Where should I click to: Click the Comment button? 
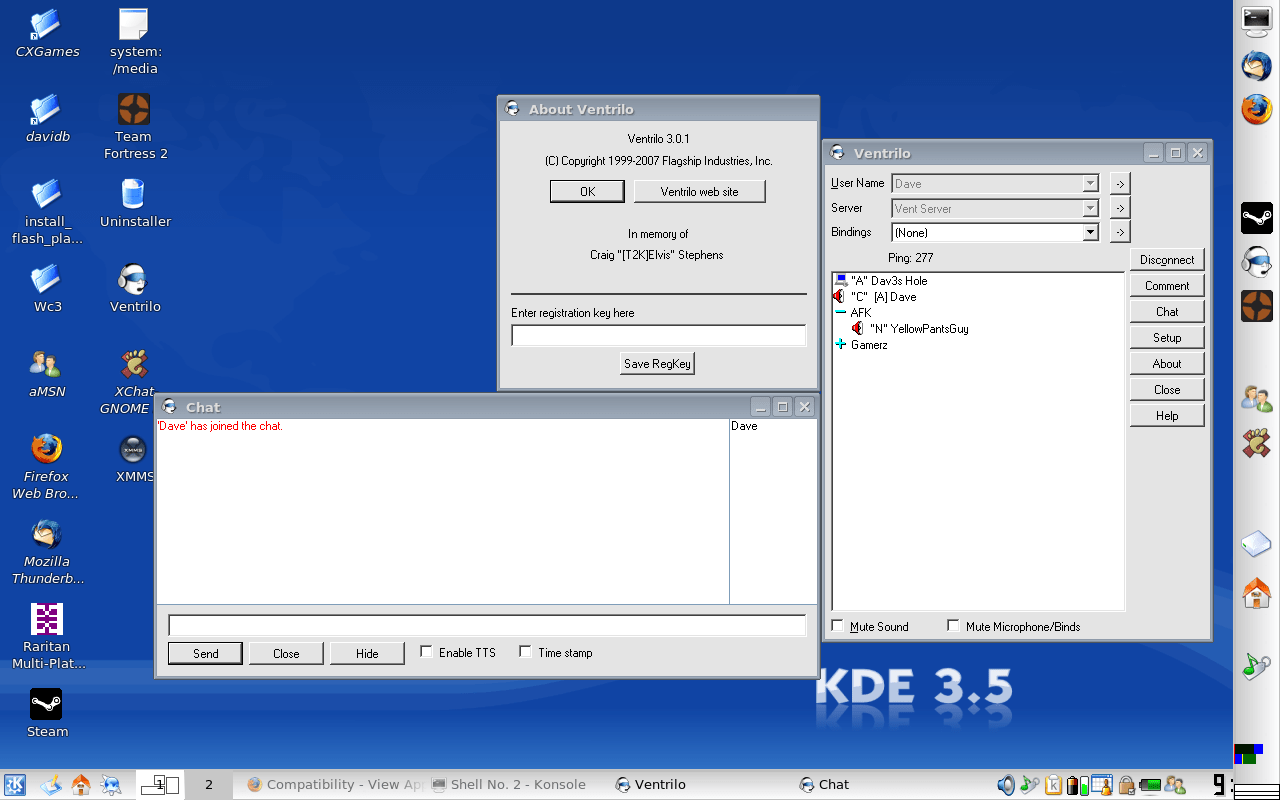click(x=1167, y=285)
